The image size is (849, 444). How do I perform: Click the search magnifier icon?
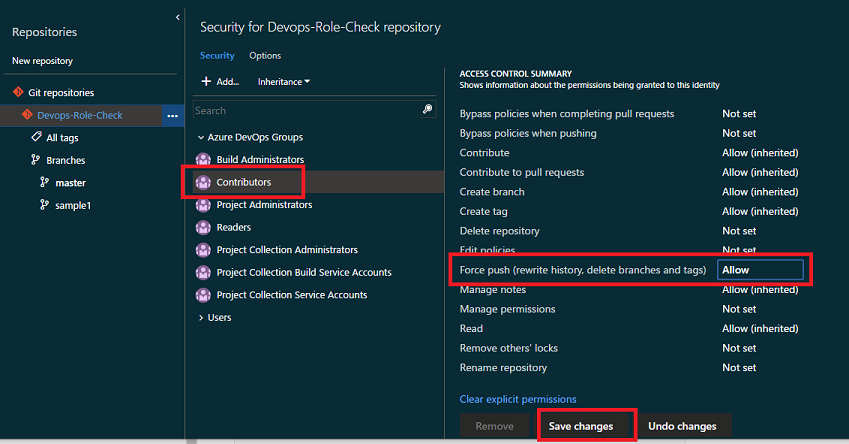click(427, 110)
